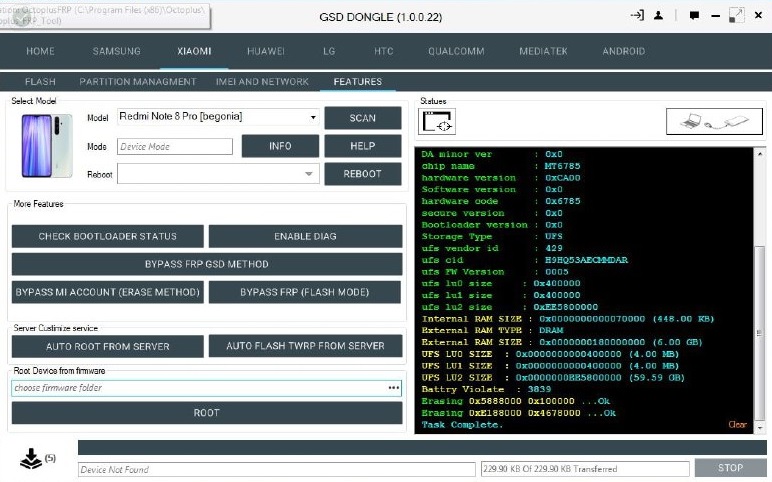
Task: Click the Device Not Found status field
Action: (x=277, y=470)
